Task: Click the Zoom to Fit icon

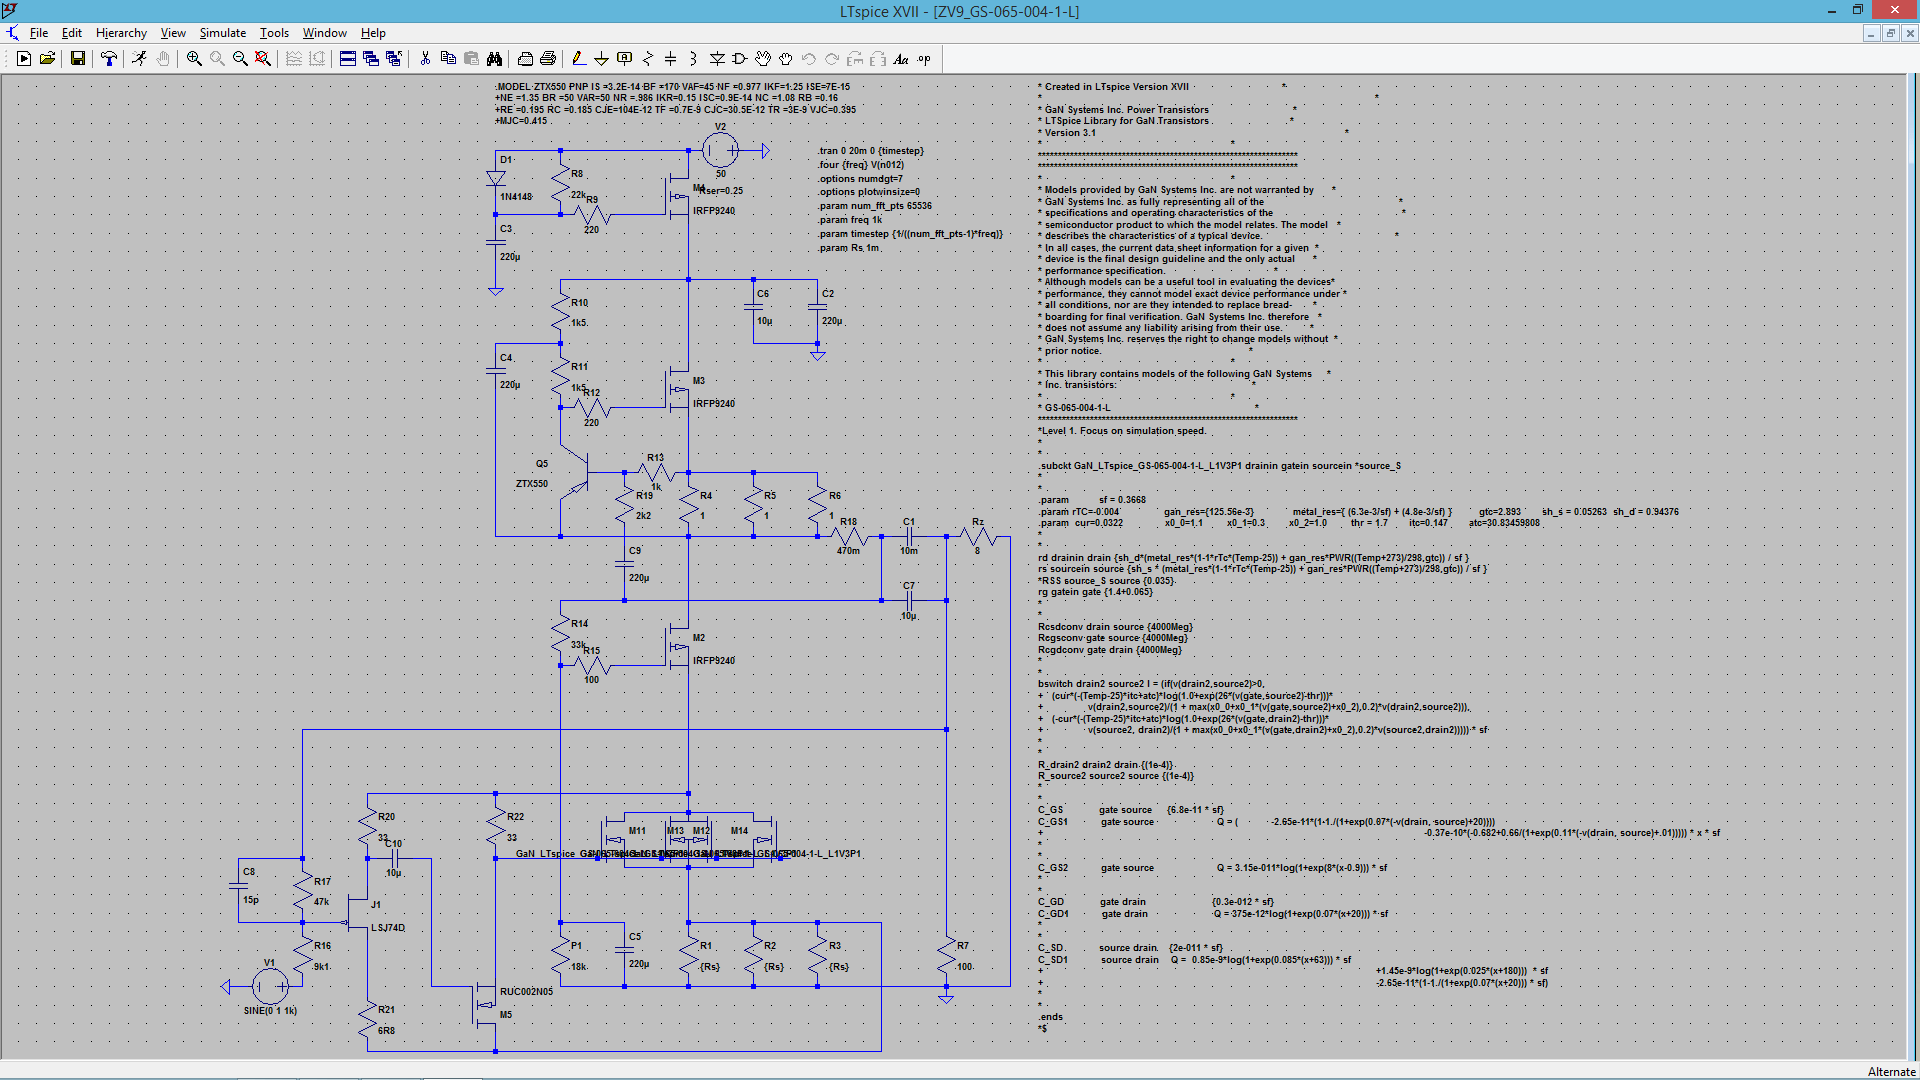Action: [263, 59]
